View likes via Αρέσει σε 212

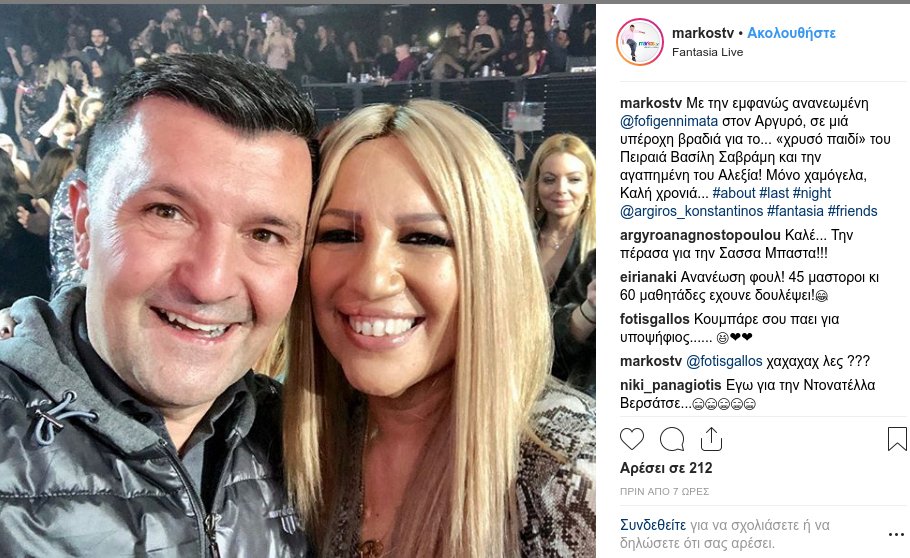666,468
